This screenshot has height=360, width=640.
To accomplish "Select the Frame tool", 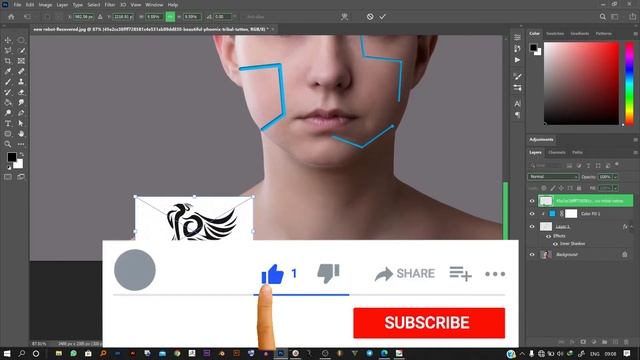I will pyautogui.click(x=21, y=61).
